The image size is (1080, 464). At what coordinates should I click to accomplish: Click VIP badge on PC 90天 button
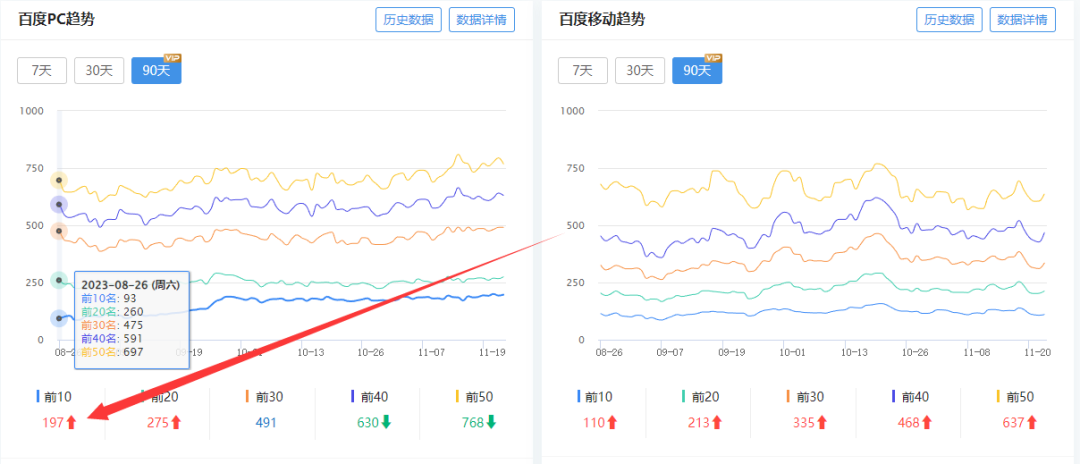coord(172,58)
